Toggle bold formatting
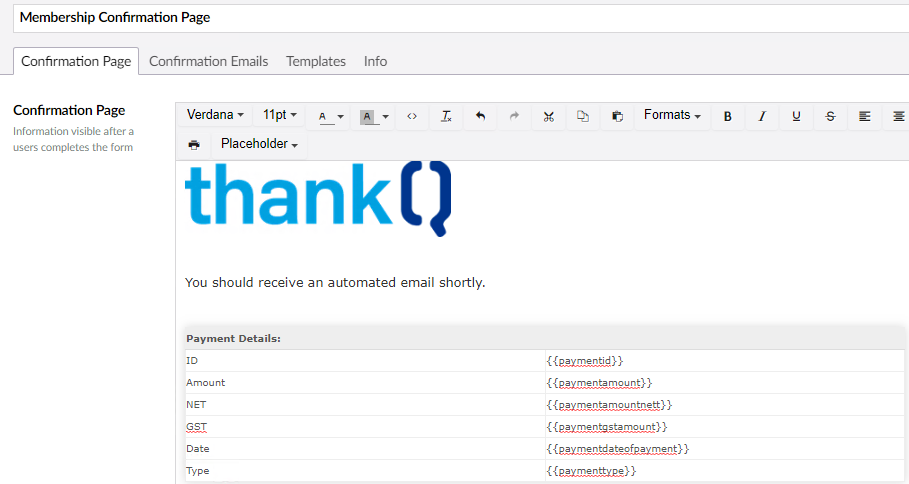This screenshot has width=909, height=484. [x=727, y=117]
